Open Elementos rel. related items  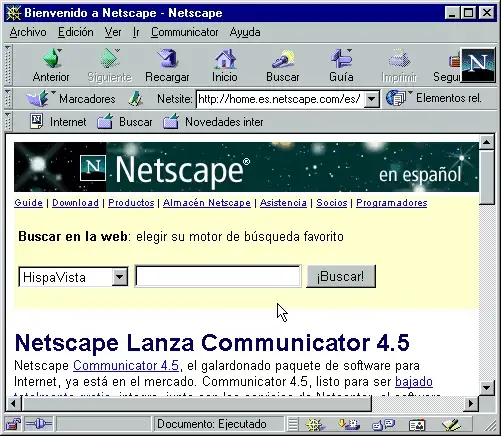(433, 98)
